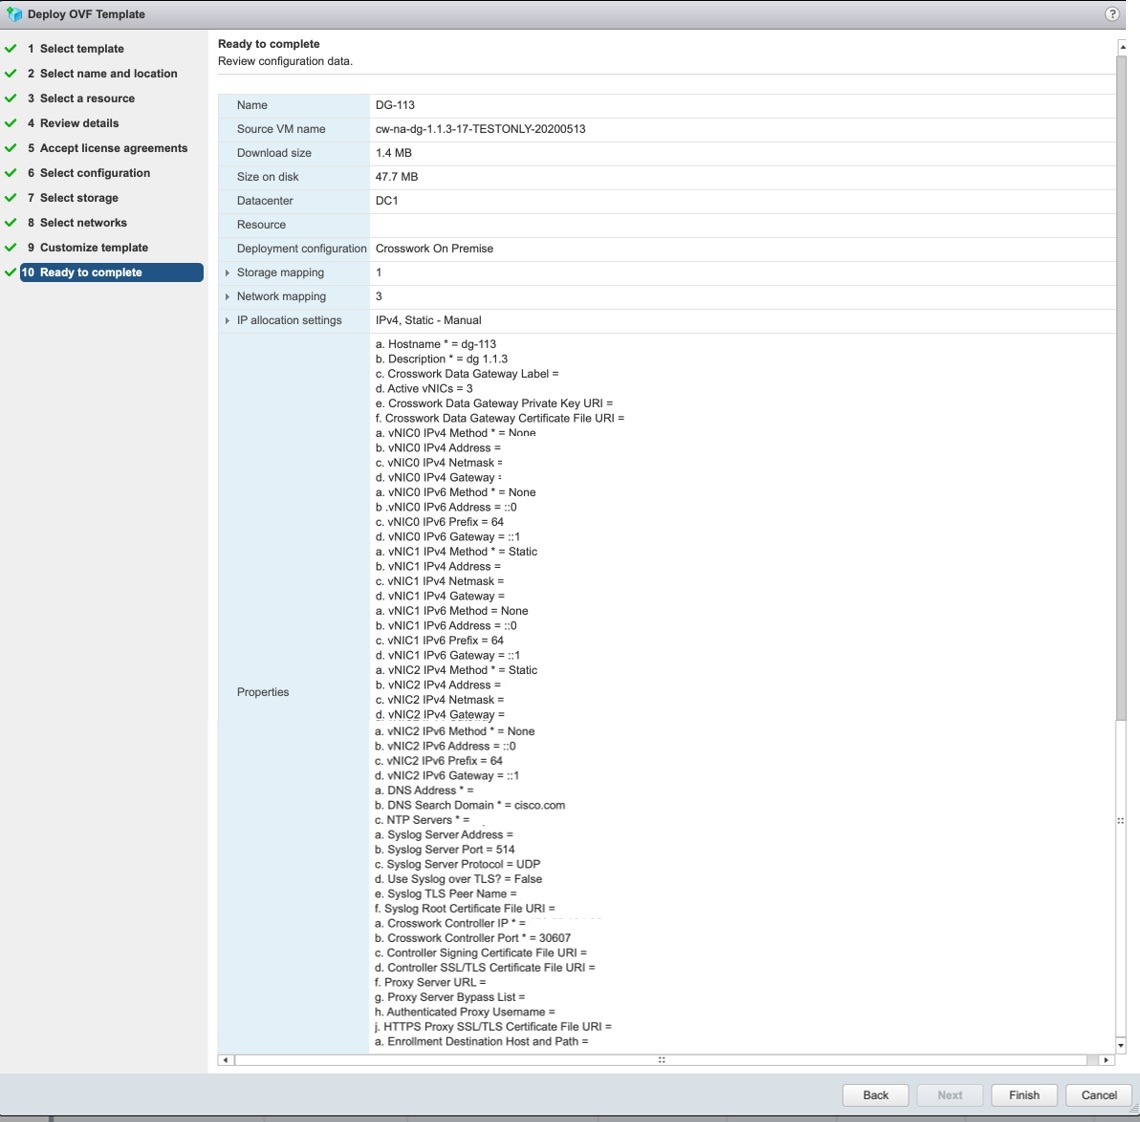The height and width of the screenshot is (1122, 1140).
Task: Click the IPv4, Static - Manual value
Action: click(428, 321)
